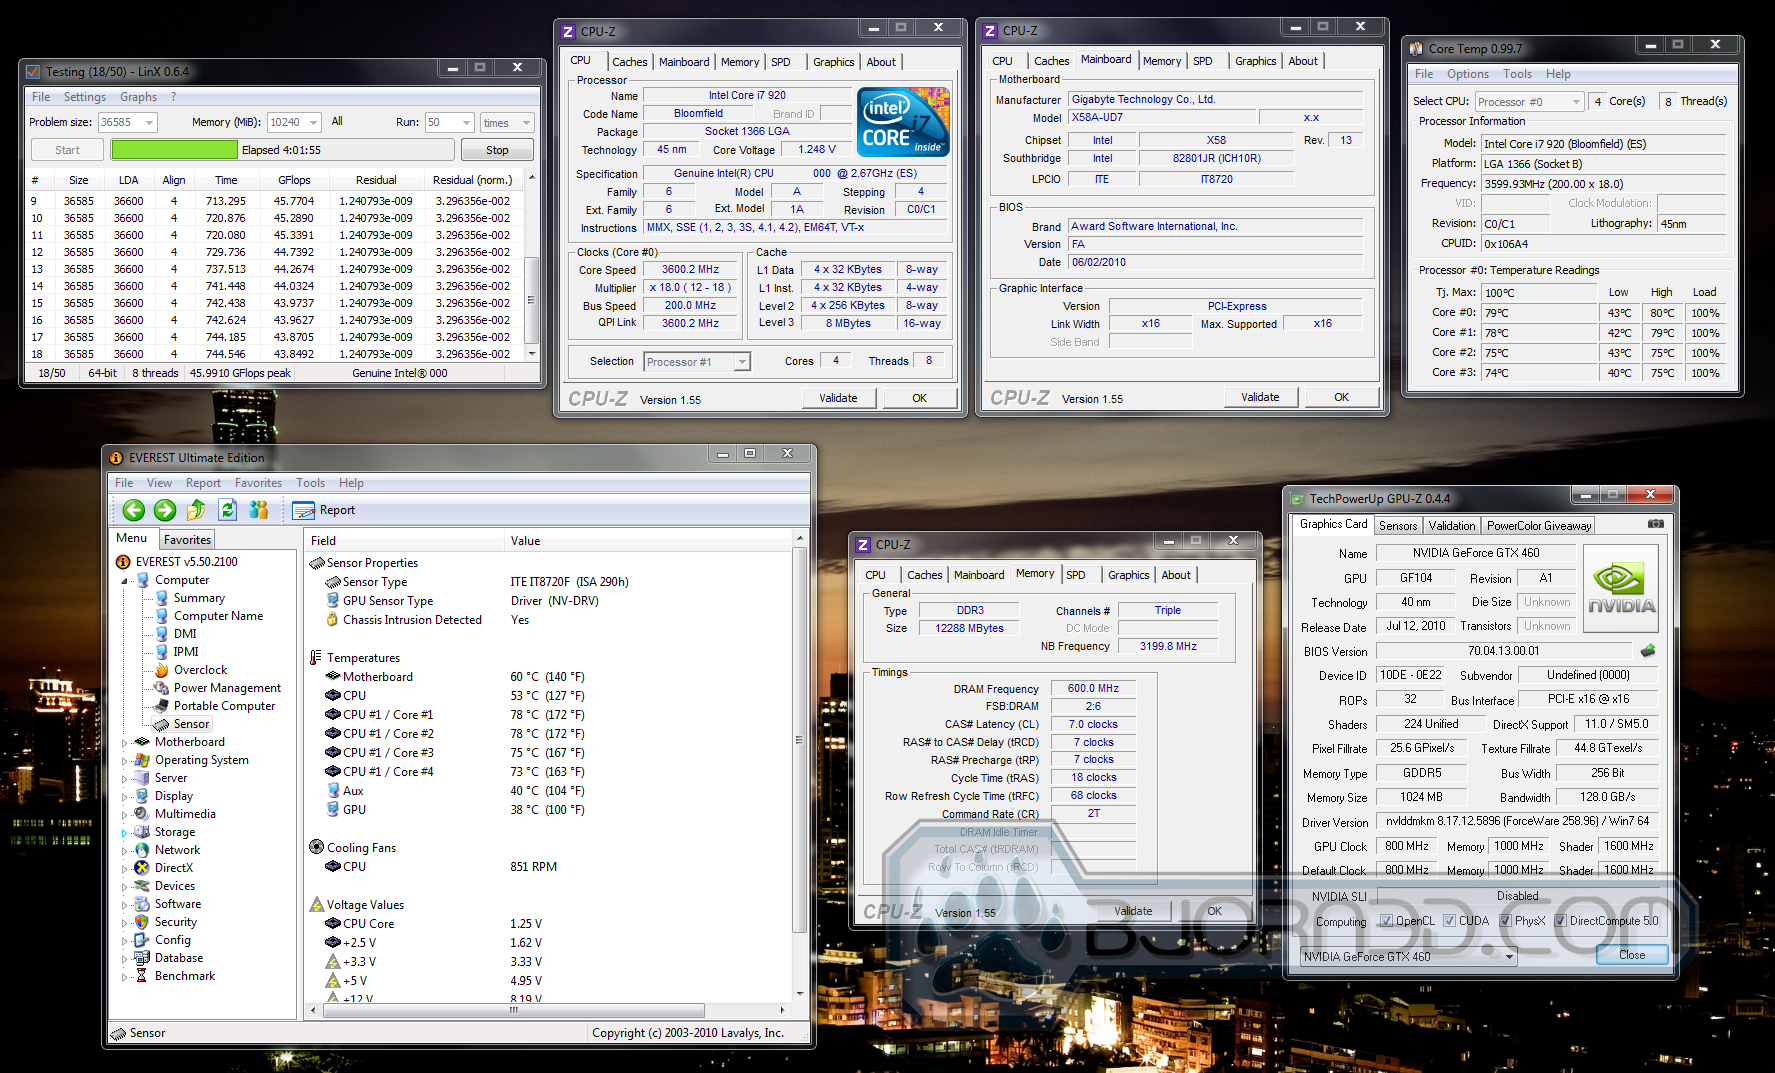Toggle the DirectCompute 5.0 checkbox in GPU-Z

1560,921
